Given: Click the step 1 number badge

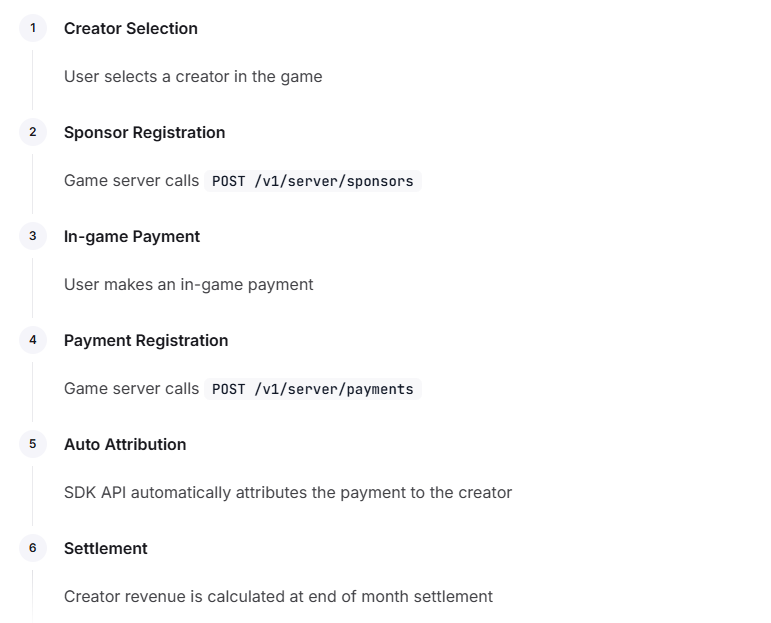Looking at the screenshot, I should (x=33, y=28).
